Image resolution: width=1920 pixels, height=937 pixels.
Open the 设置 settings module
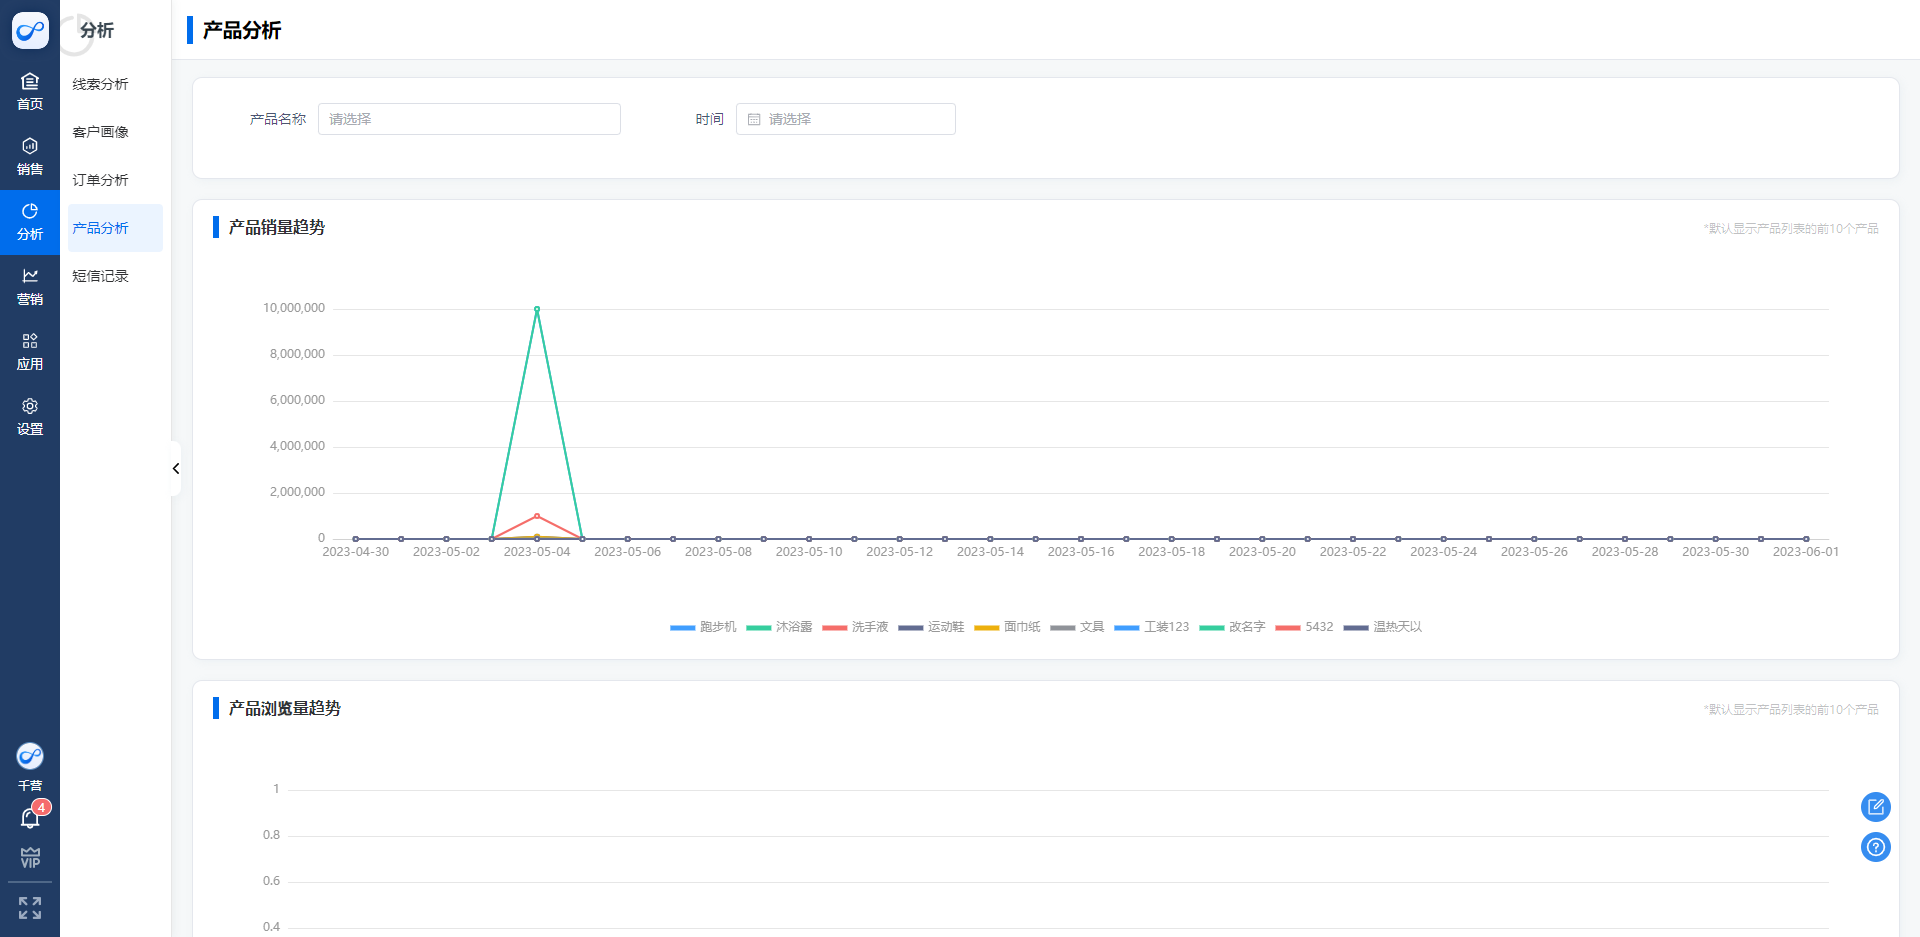coord(30,417)
